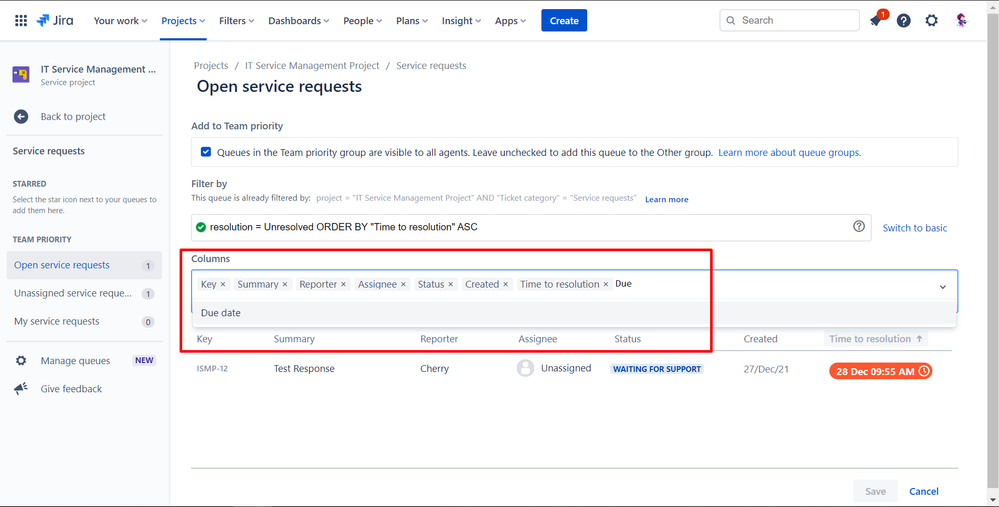
Task: Click the Created column header
Action: click(x=760, y=339)
